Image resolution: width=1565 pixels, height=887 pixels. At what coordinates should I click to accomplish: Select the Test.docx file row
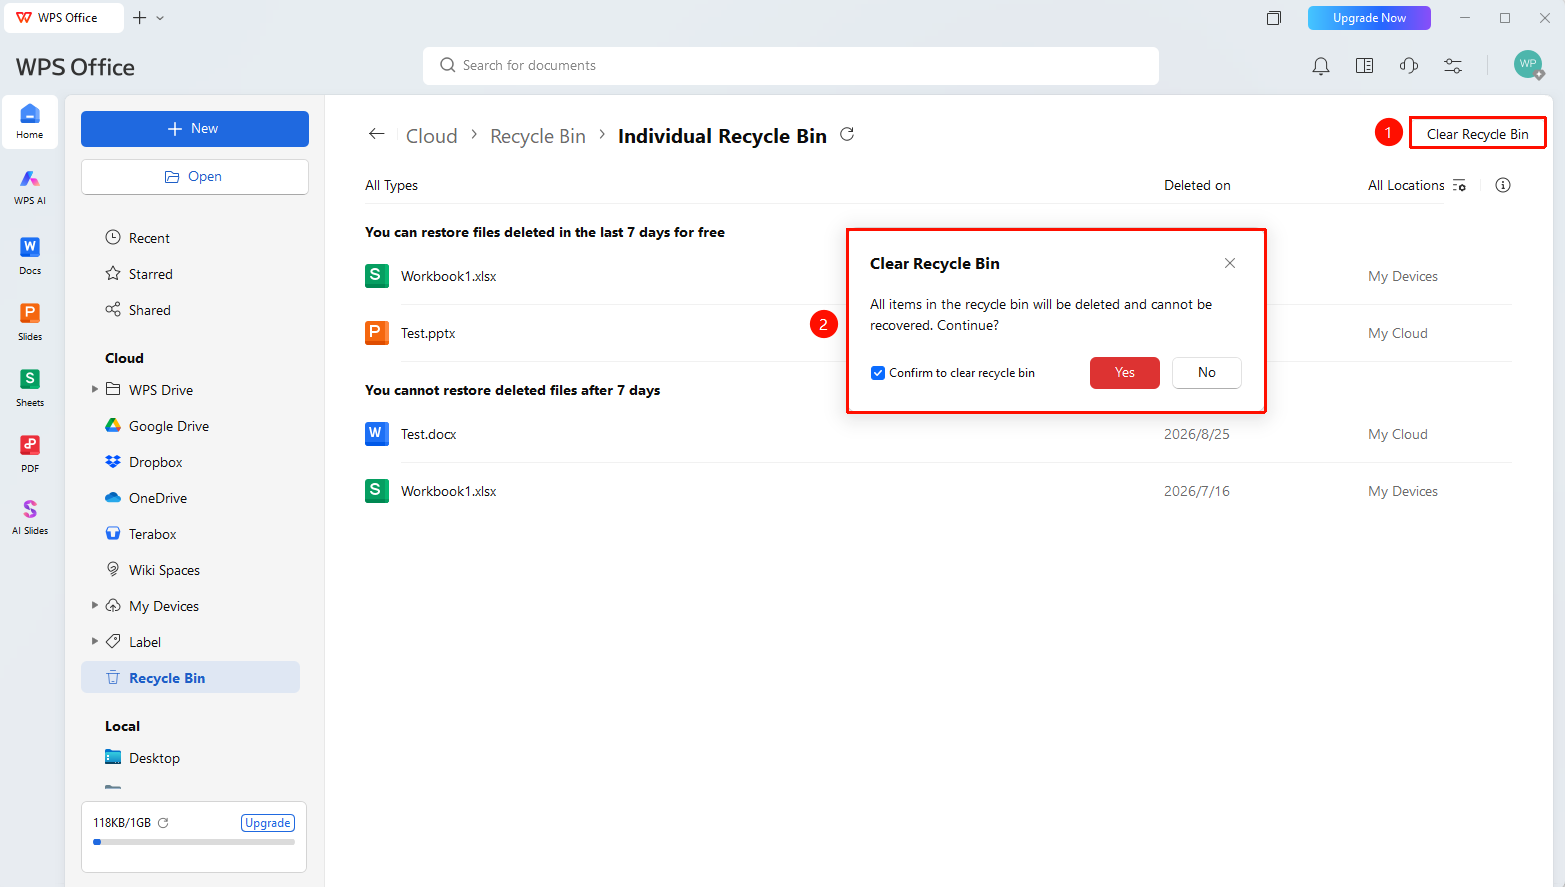click(x=938, y=434)
